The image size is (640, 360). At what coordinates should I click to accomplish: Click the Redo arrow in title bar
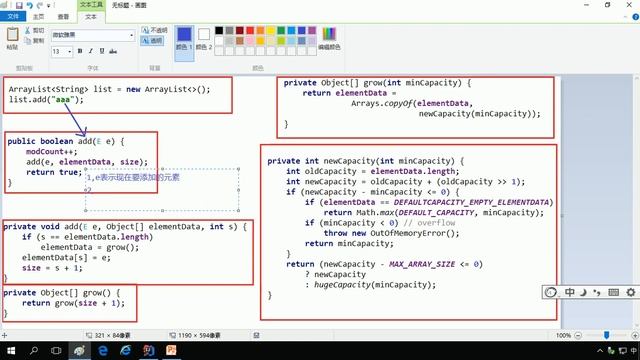click(40, 5)
